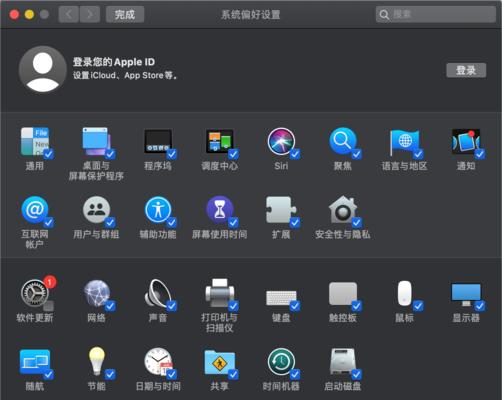Click the magnifier icon in search box
This screenshot has width=502, height=400.
coord(384,15)
